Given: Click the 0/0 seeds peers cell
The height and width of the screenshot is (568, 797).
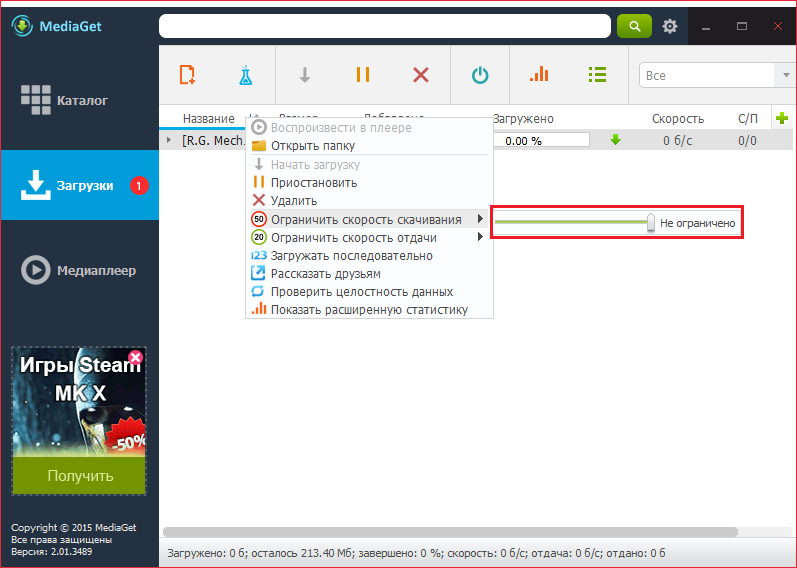Looking at the screenshot, I should click(747, 140).
